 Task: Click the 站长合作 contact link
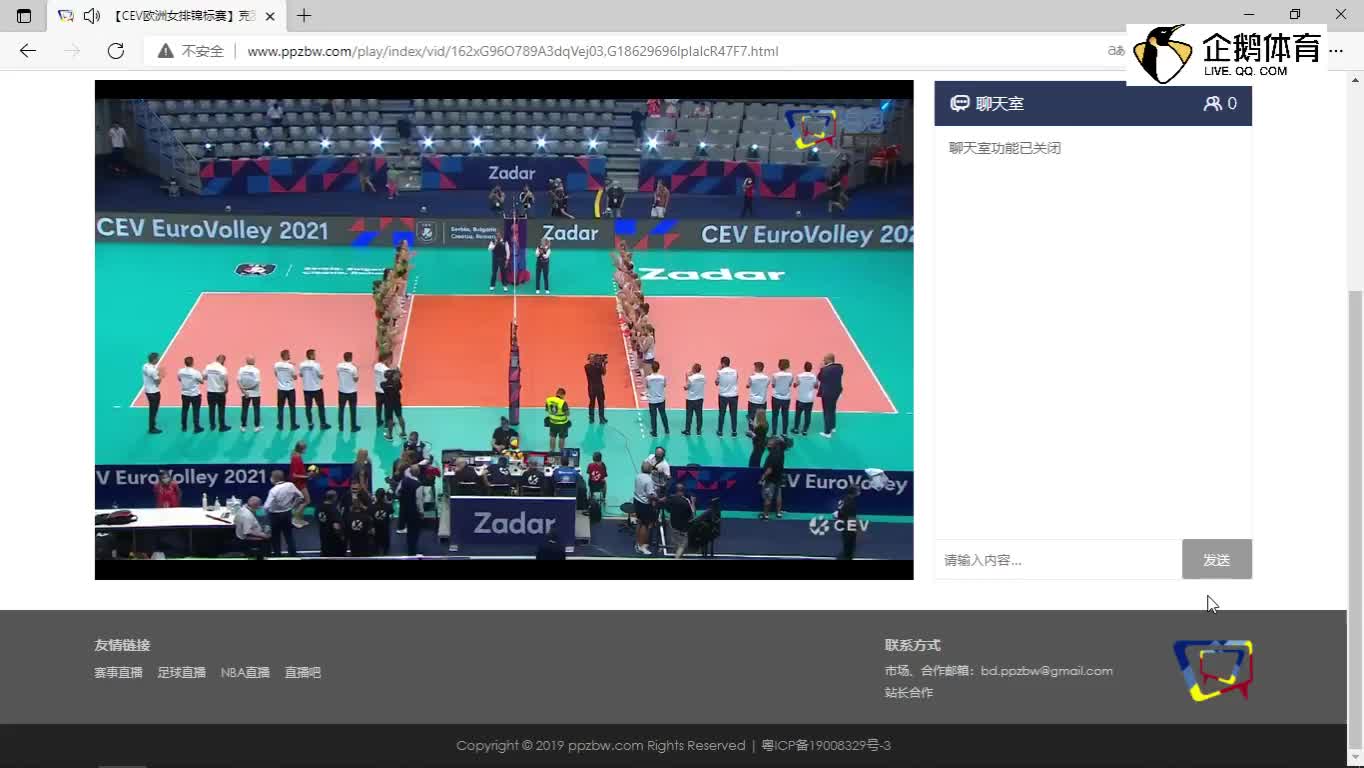[x=908, y=693]
